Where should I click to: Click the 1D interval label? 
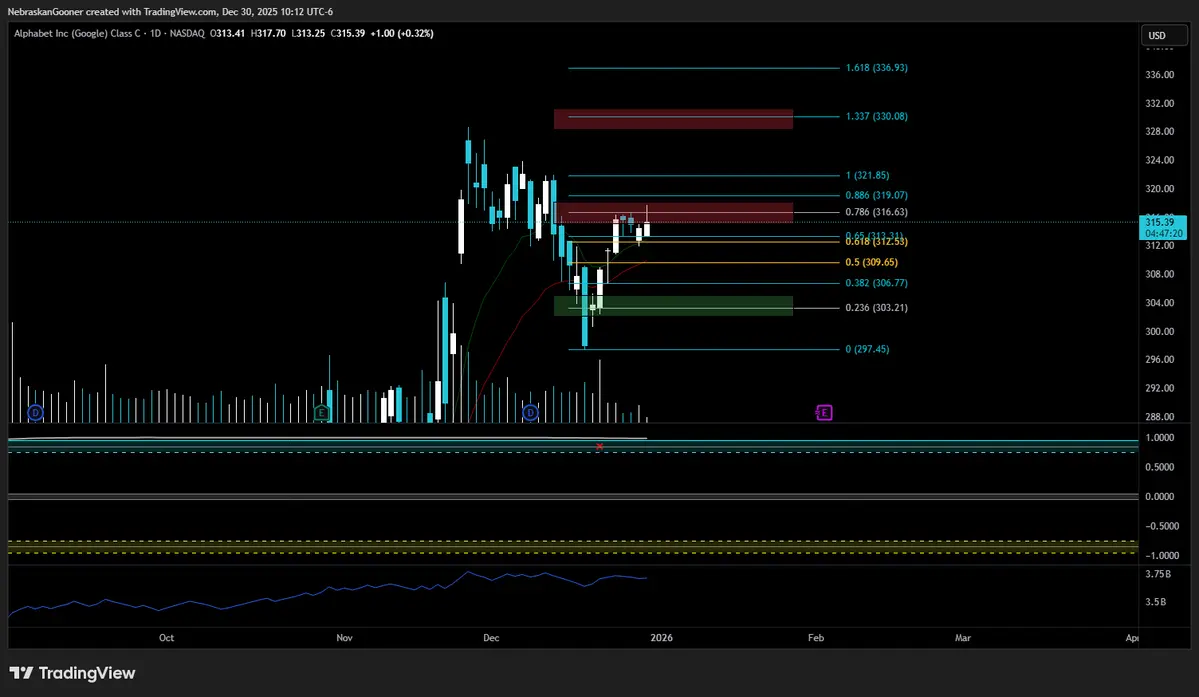click(x=155, y=34)
